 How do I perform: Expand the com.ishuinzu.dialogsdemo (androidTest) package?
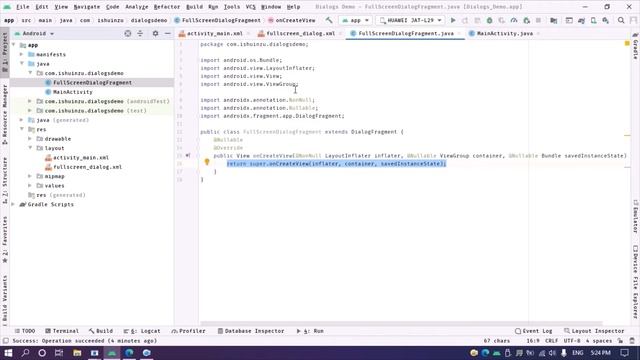pos(30,101)
